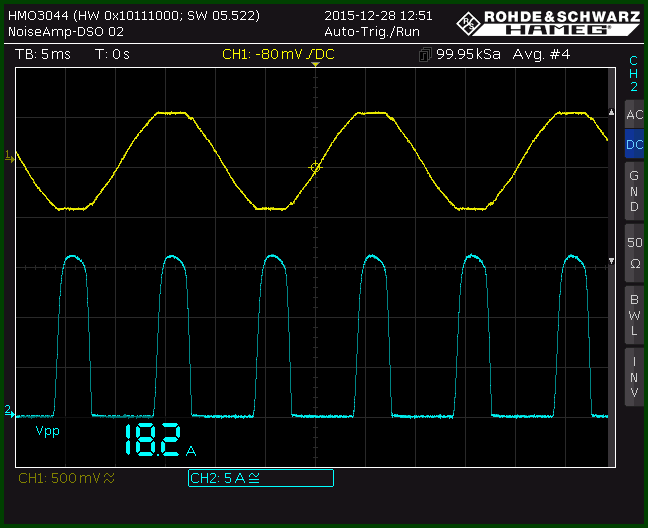648x528 pixels.
Task: Toggle INV channel inversion
Action: tap(634, 377)
